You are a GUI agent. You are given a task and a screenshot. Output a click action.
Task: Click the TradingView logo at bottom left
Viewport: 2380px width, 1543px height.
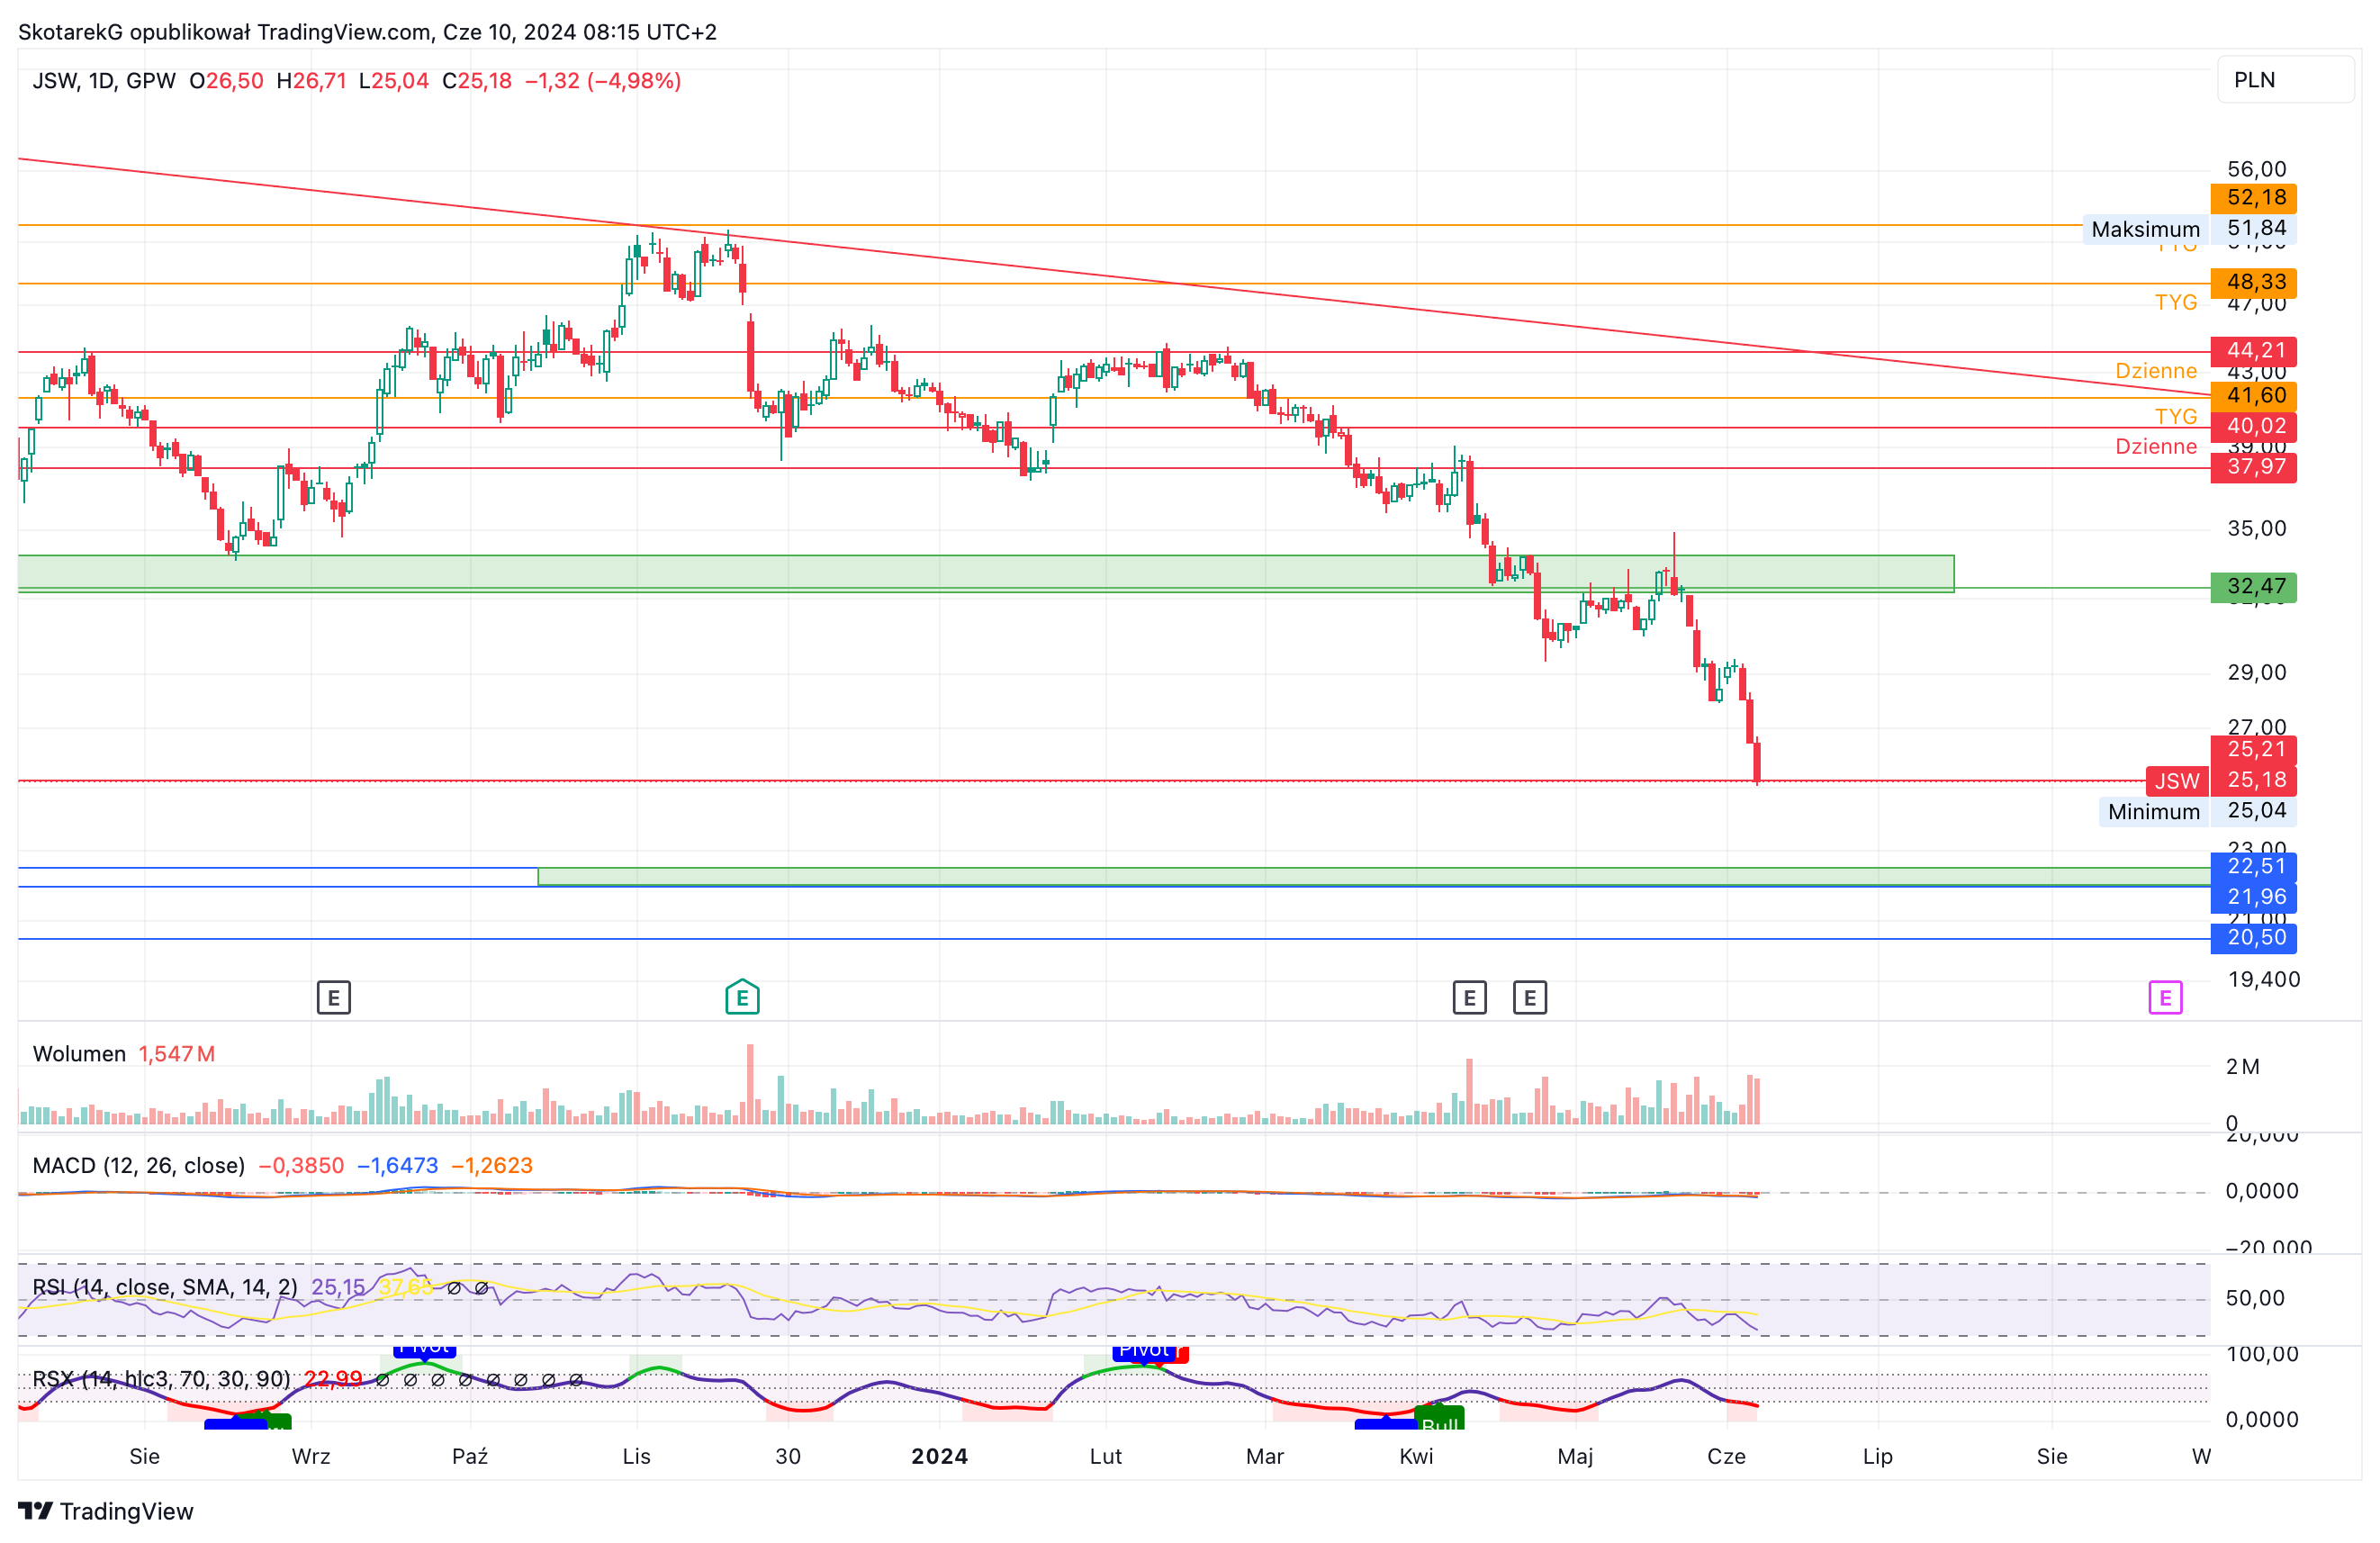pos(106,1511)
